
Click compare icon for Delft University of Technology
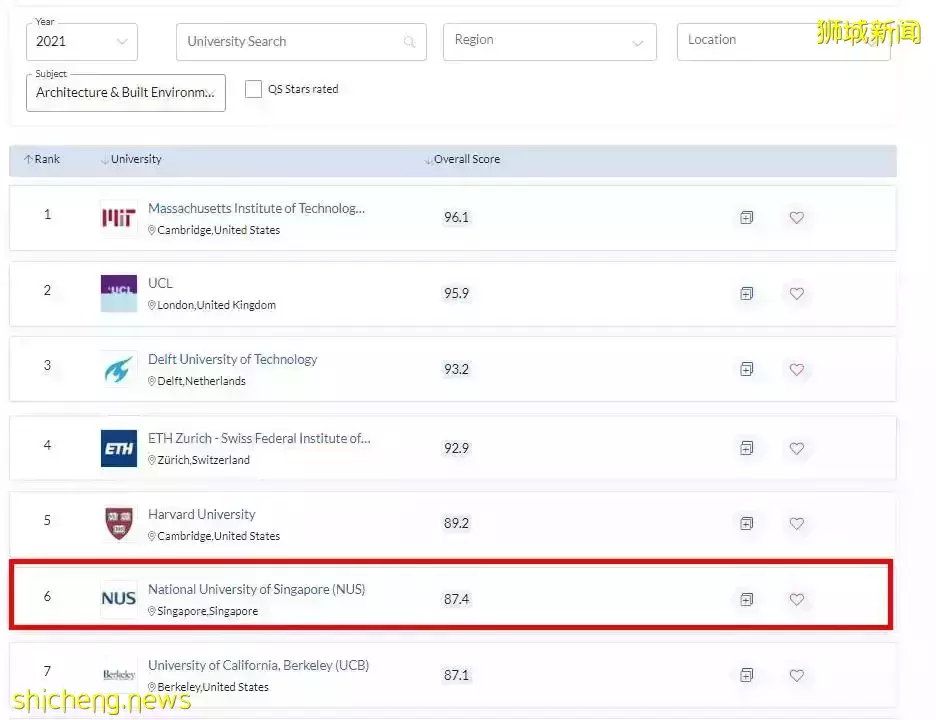746,369
